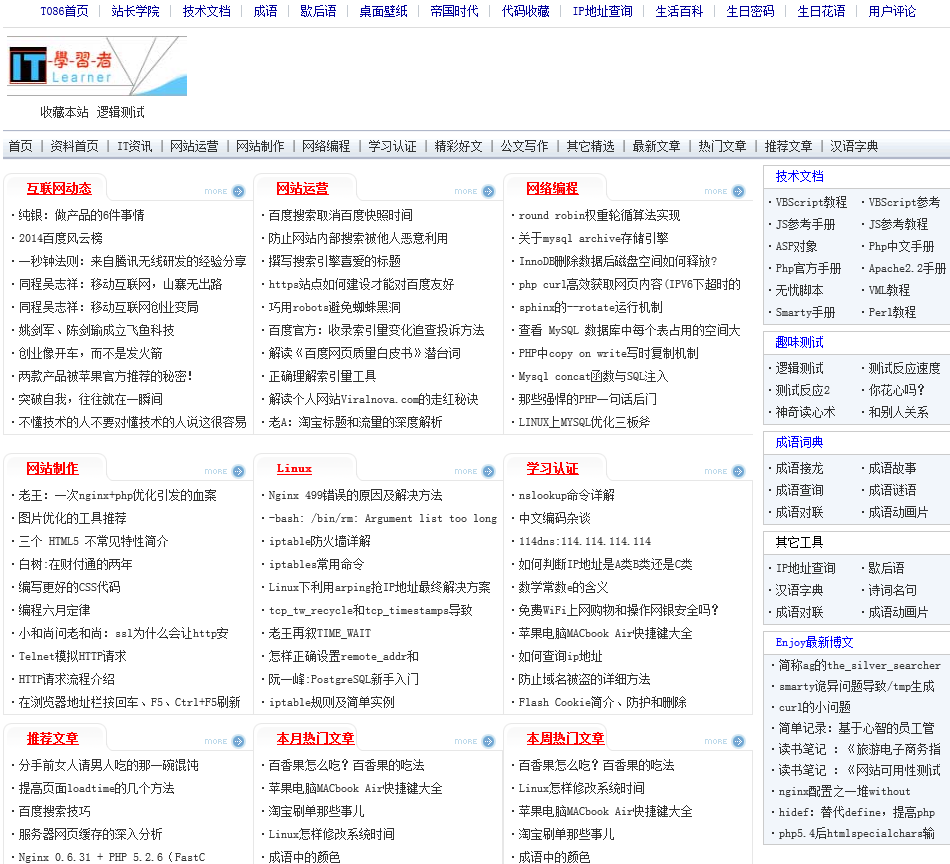
Task: Open article 编程六月定律
Action: point(55,610)
